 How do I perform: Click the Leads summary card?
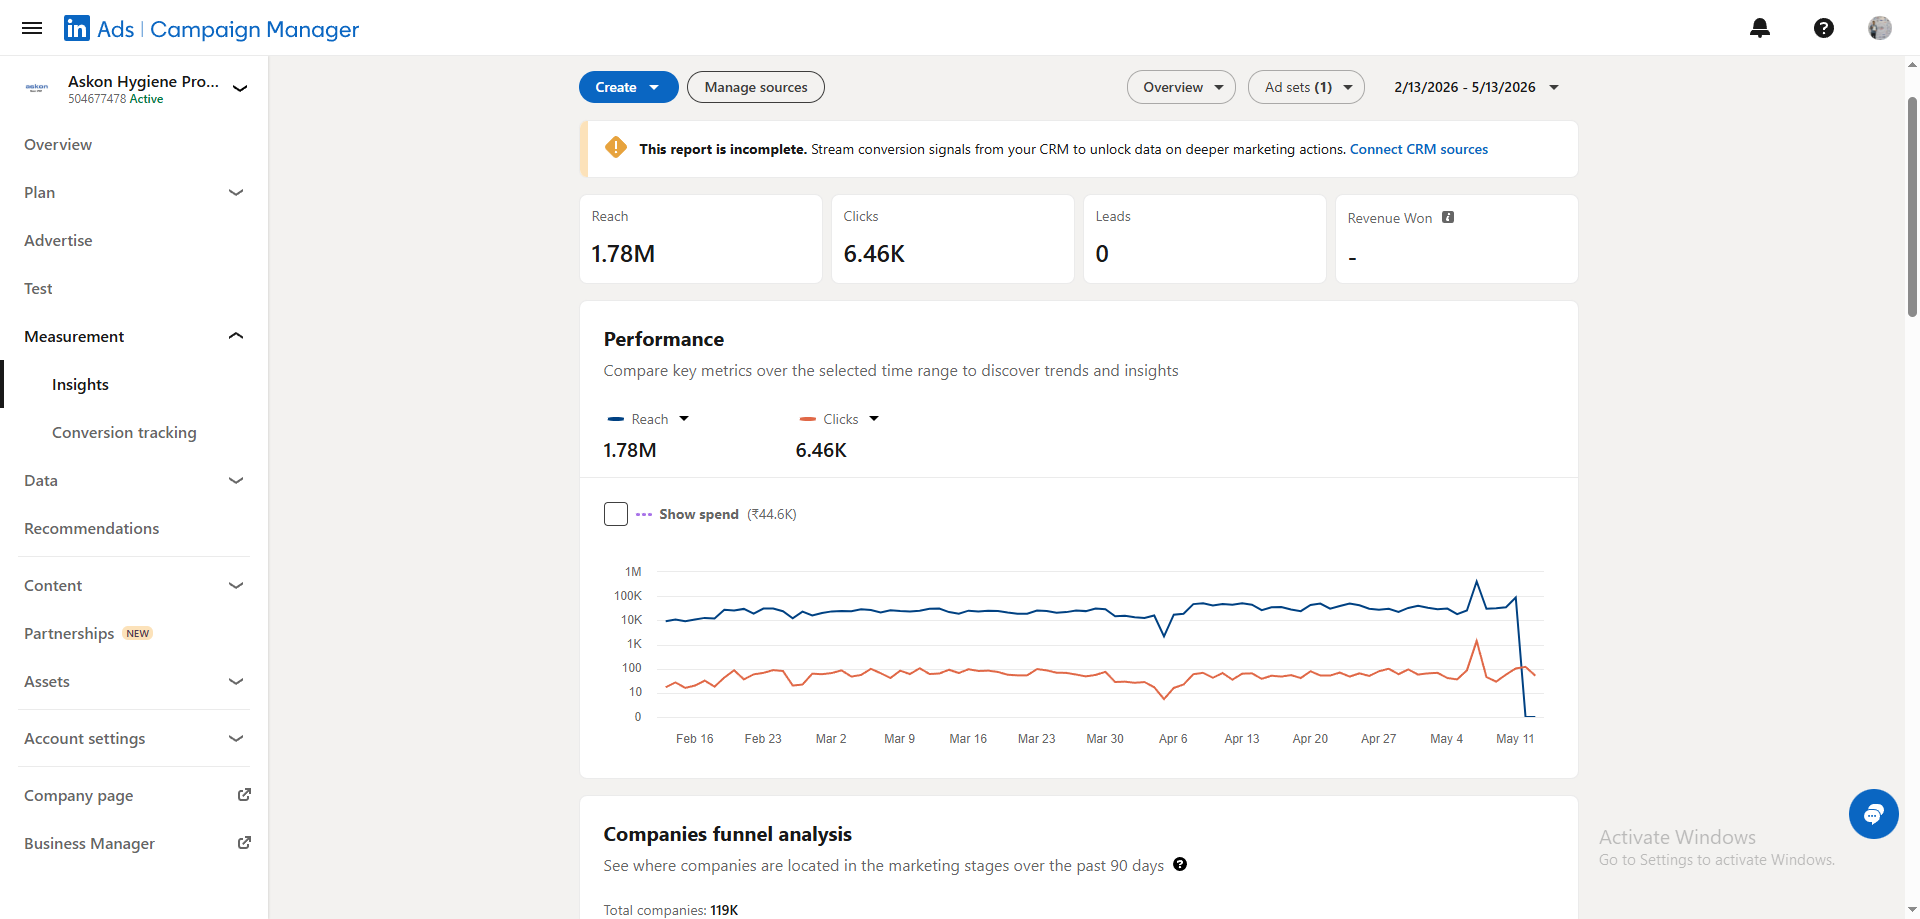1204,239
